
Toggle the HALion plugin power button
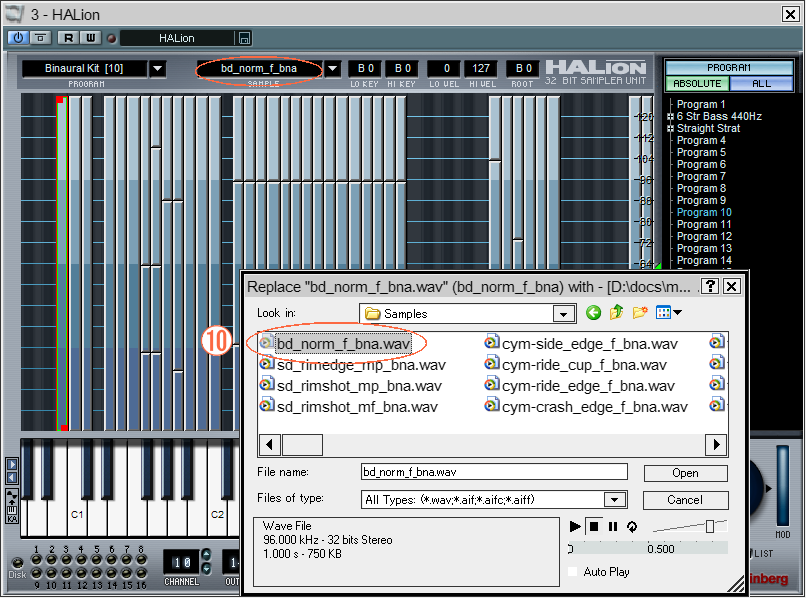(x=18, y=38)
